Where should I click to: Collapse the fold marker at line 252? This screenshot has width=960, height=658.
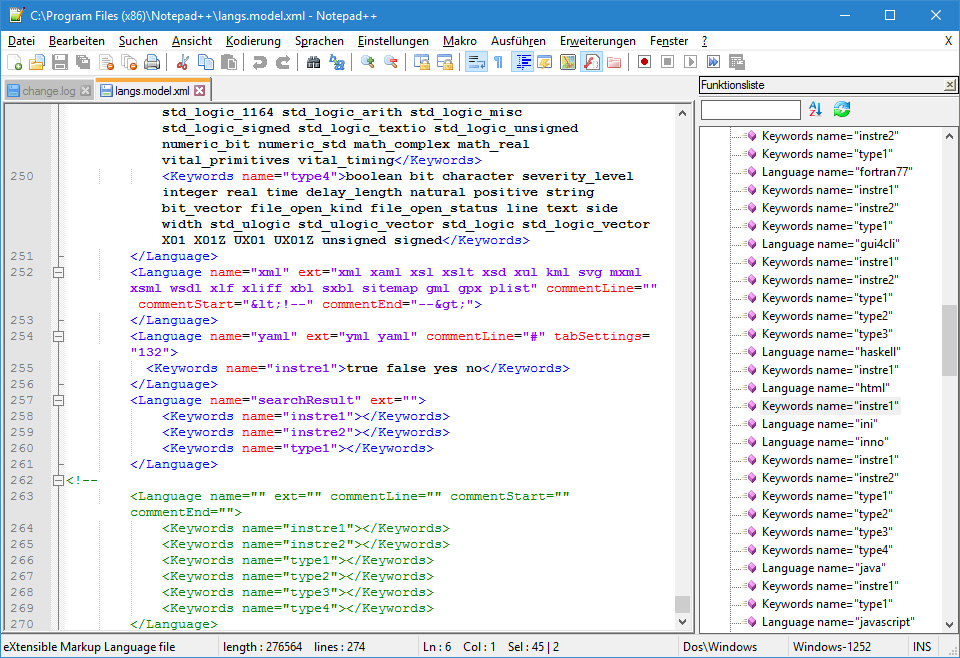click(x=58, y=272)
